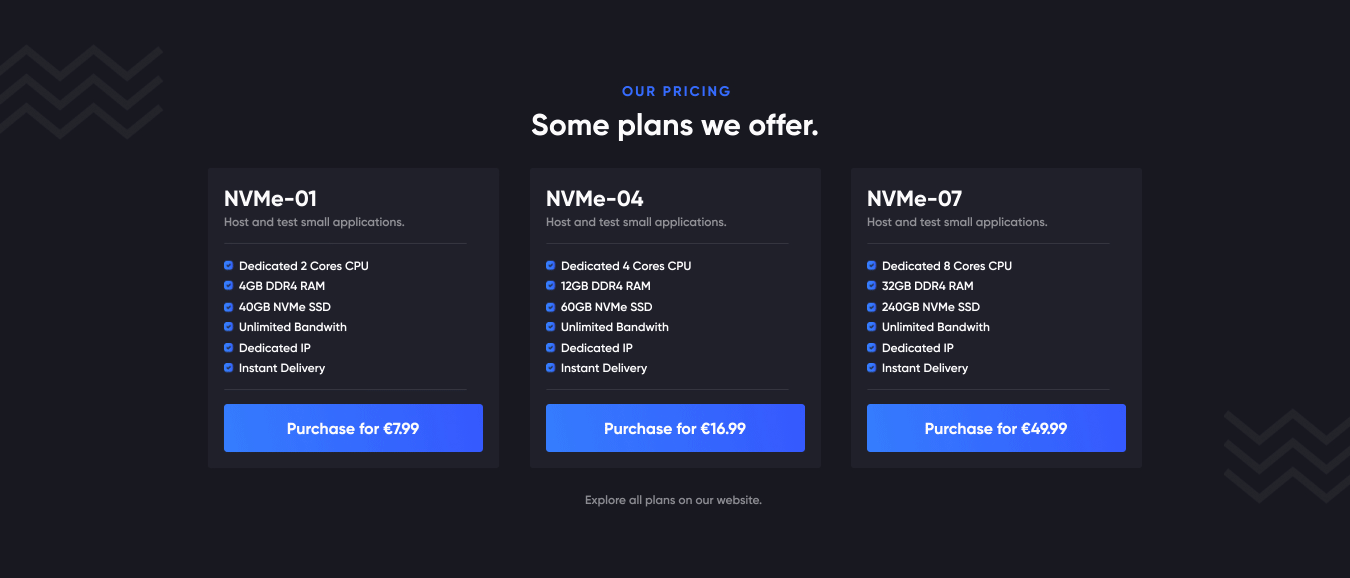The height and width of the screenshot is (578, 1350).
Task: Click checkmark icon beside 40GB NVMe SSD
Action: click(x=229, y=307)
